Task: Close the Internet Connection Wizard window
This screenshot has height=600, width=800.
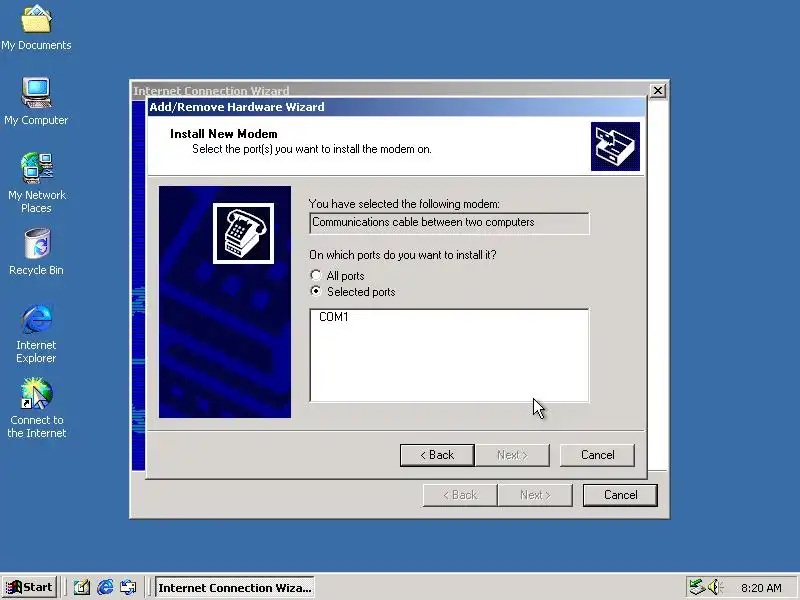Action: 658,91
